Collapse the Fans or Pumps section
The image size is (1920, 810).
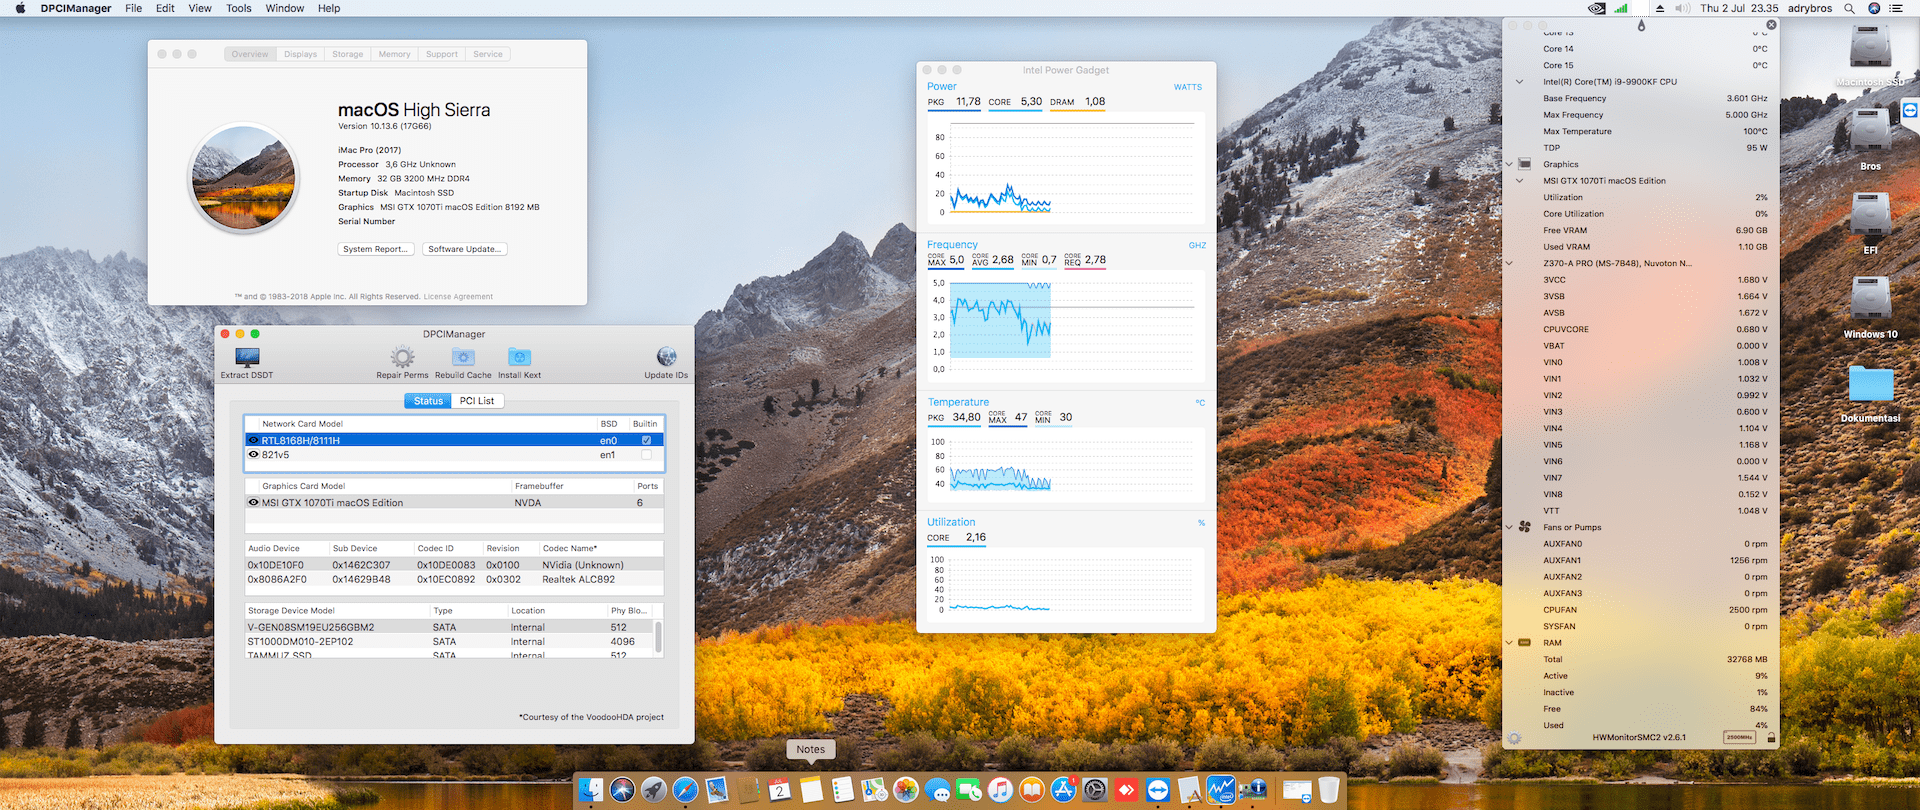pyautogui.click(x=1509, y=527)
